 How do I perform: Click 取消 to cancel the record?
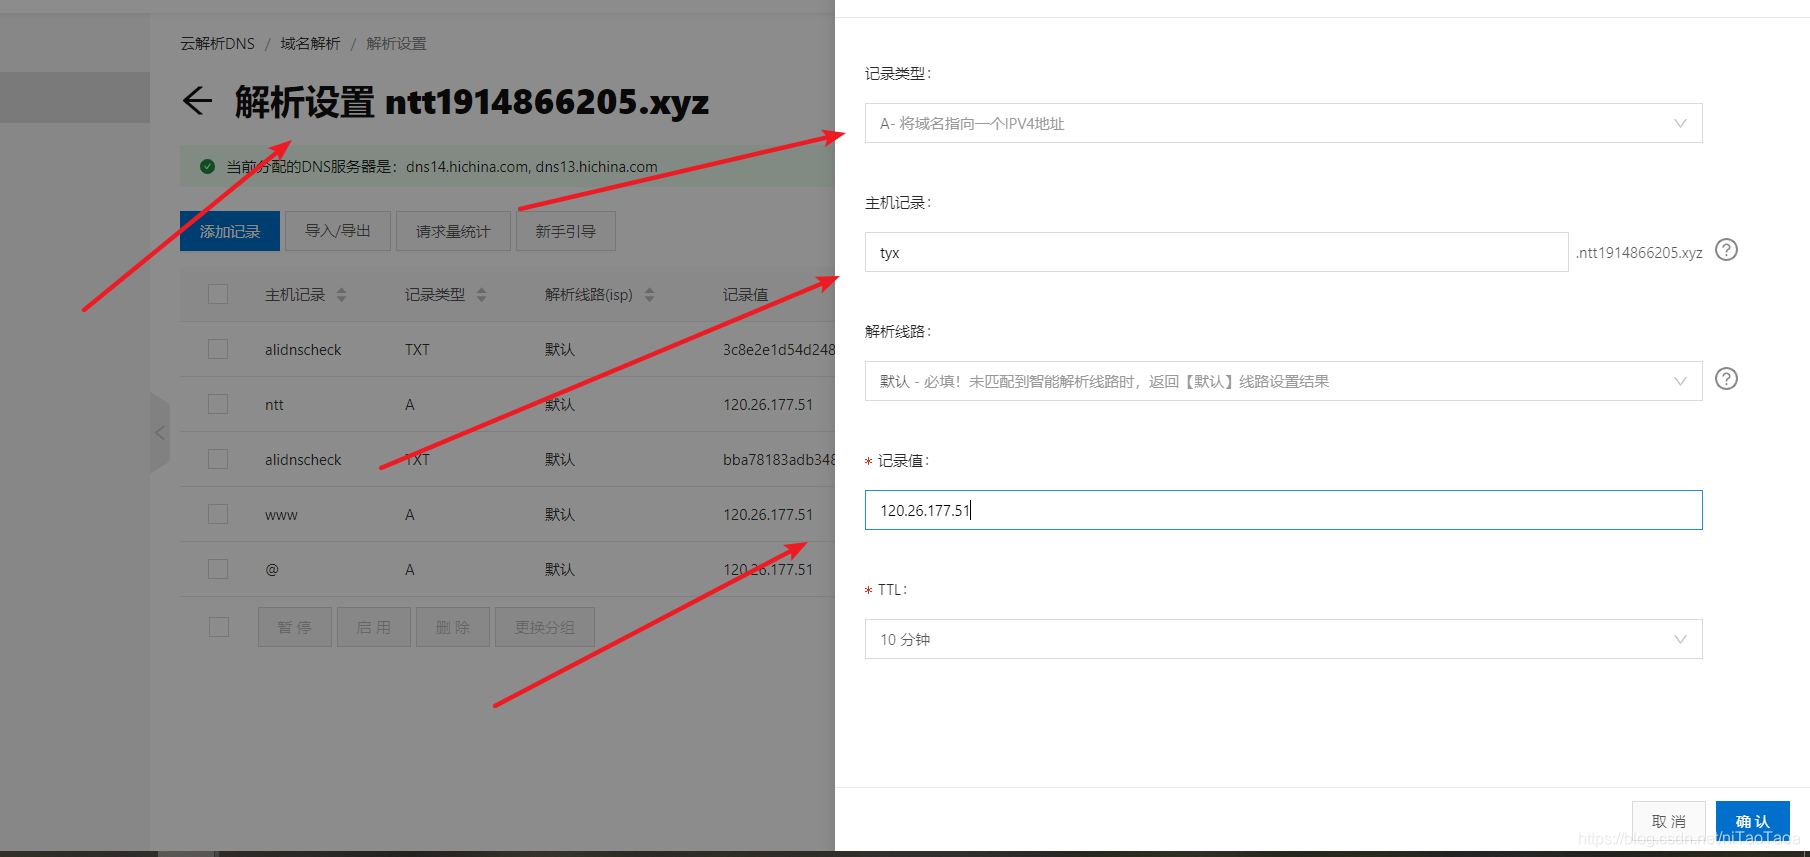coord(1669,821)
